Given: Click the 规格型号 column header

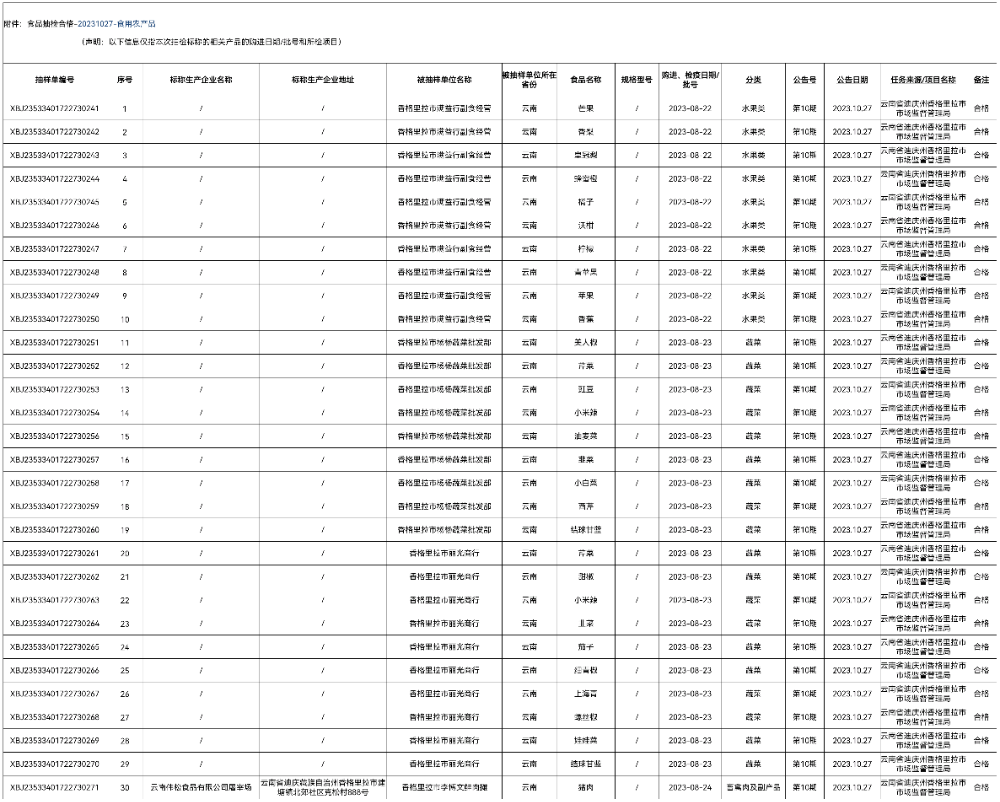Looking at the screenshot, I should coord(636,79).
